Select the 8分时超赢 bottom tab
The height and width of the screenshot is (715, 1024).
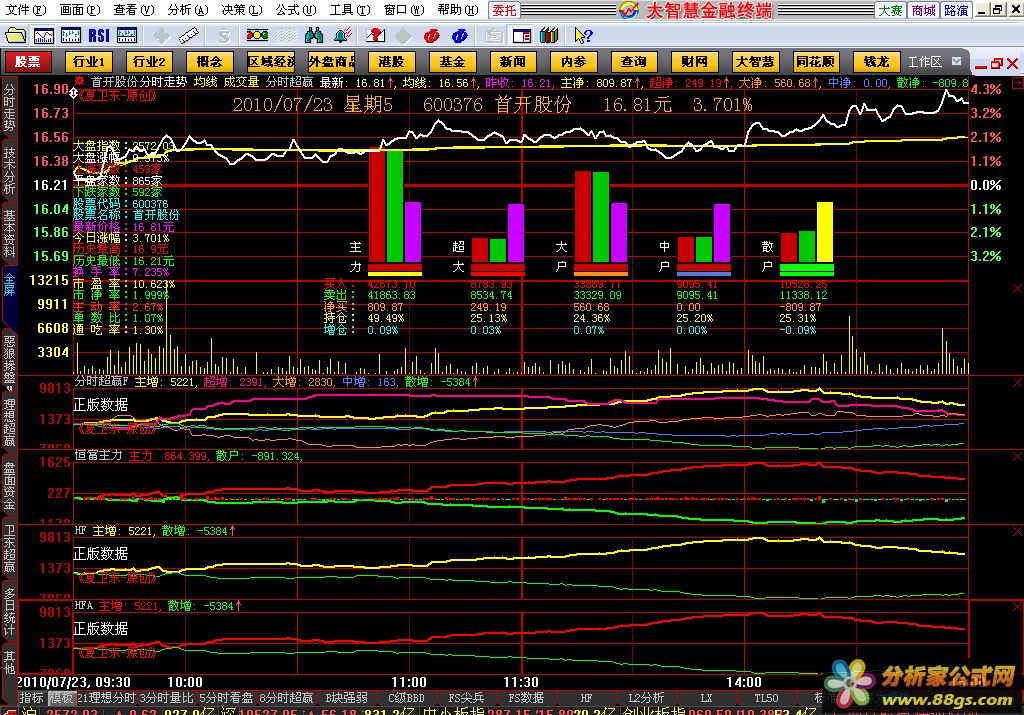coord(286,697)
